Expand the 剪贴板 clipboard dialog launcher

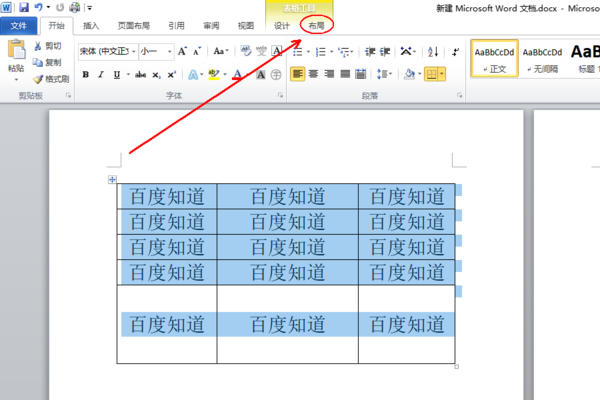pos(68,95)
